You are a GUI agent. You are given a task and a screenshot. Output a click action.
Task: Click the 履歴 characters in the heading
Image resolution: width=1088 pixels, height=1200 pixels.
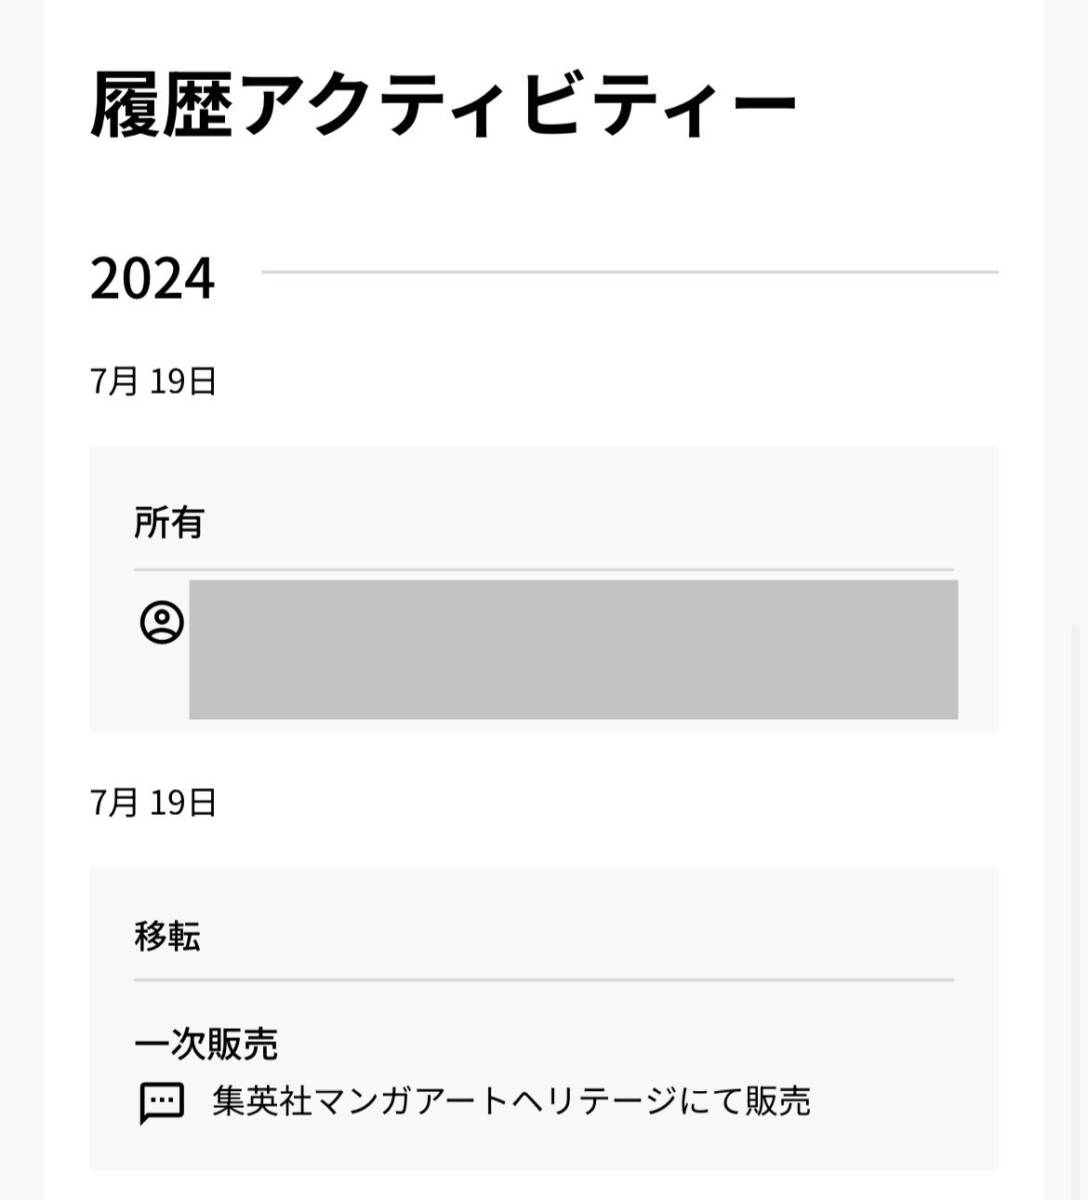[163, 104]
